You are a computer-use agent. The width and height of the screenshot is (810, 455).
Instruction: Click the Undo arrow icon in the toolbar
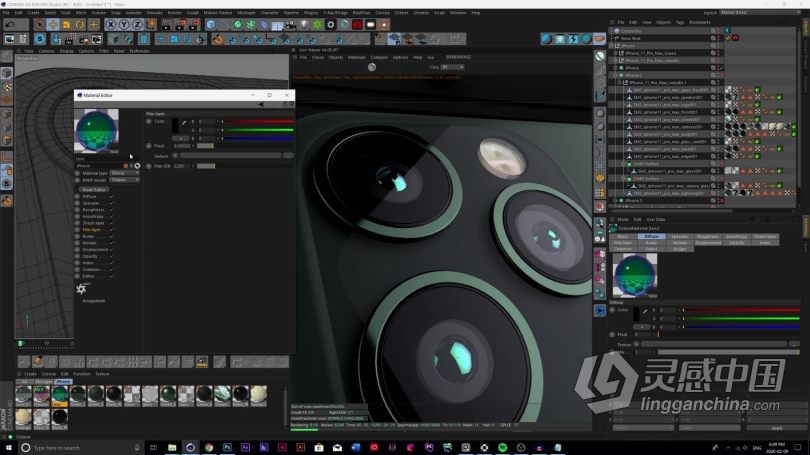pyautogui.click(x=10, y=24)
